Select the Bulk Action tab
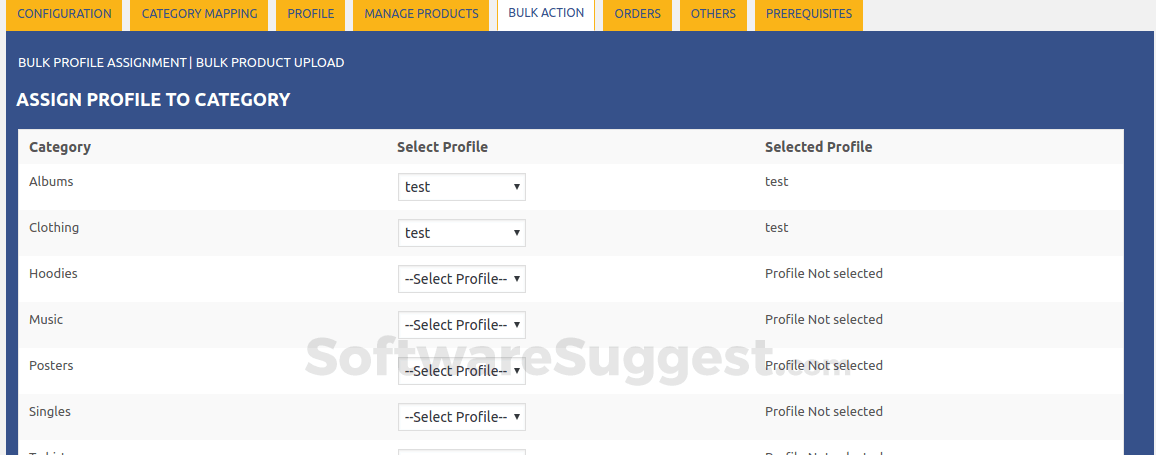The width and height of the screenshot is (1156, 455). coord(546,13)
